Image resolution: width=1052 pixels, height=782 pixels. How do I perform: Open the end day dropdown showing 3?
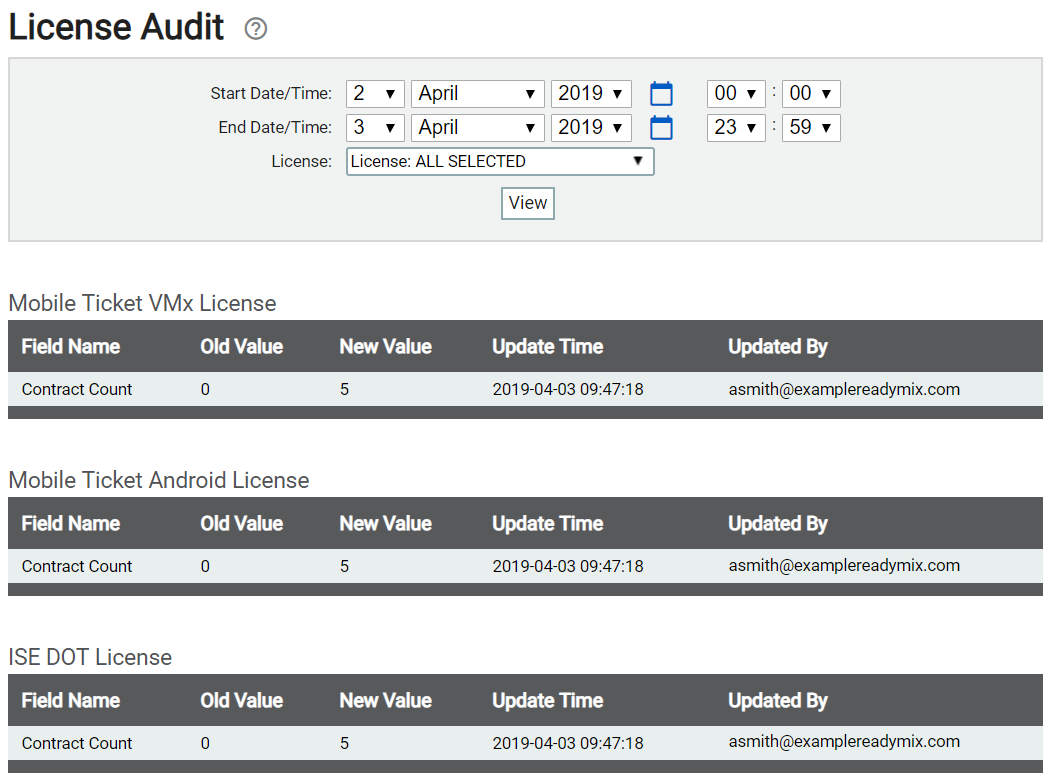point(375,127)
